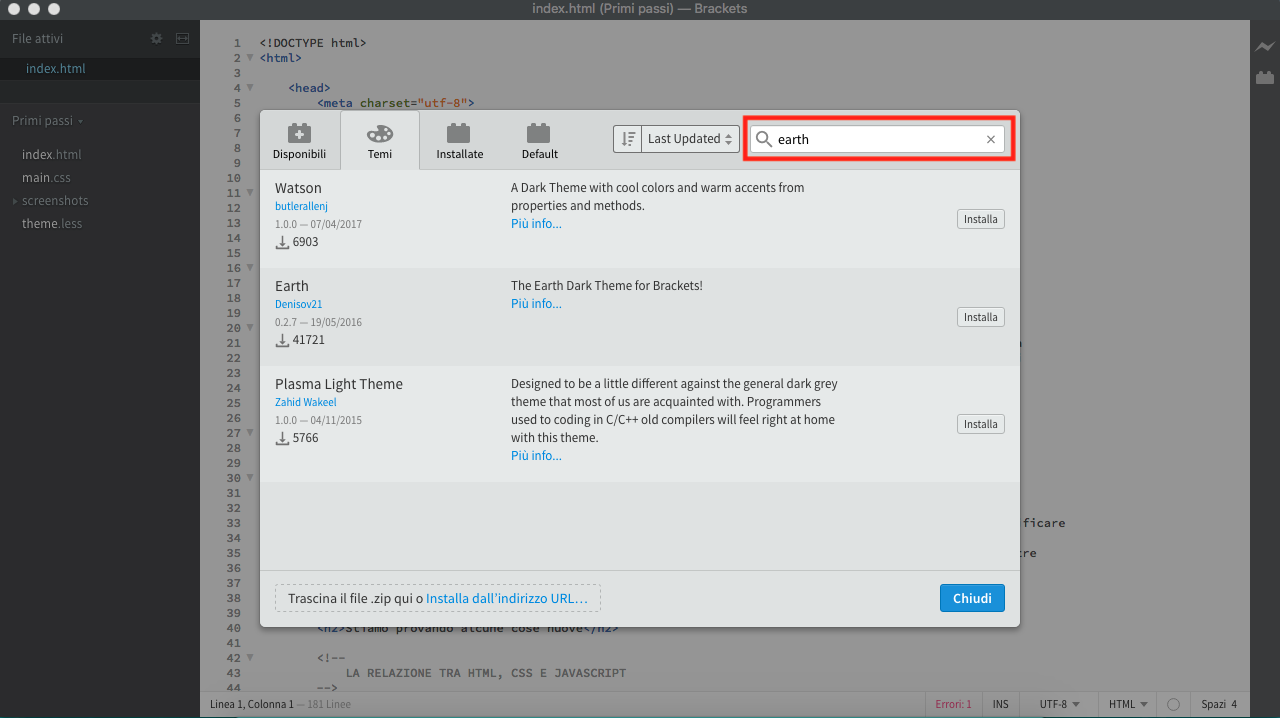Image resolution: width=1280 pixels, height=718 pixels.
Task: Click the gear icon in File attivi
Action: coord(156,39)
